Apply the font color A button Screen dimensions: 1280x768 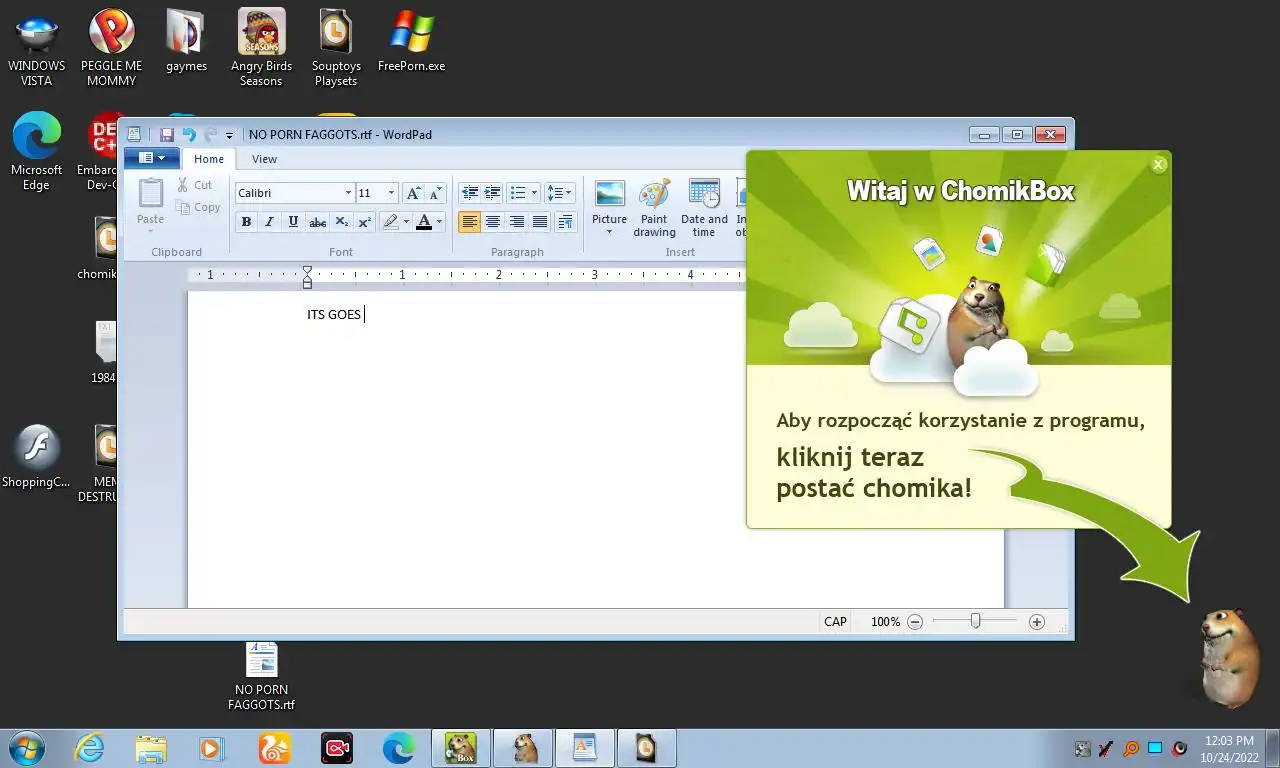click(x=424, y=222)
